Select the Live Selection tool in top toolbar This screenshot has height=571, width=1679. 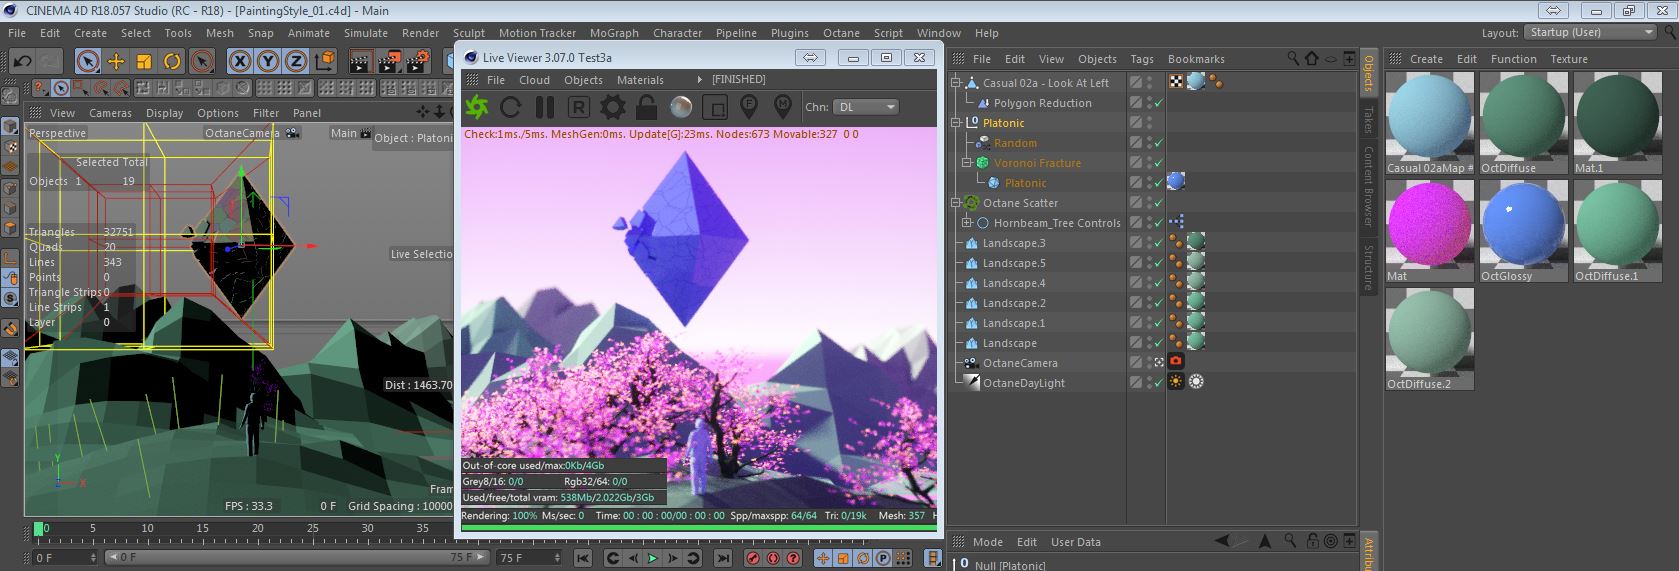click(x=88, y=61)
